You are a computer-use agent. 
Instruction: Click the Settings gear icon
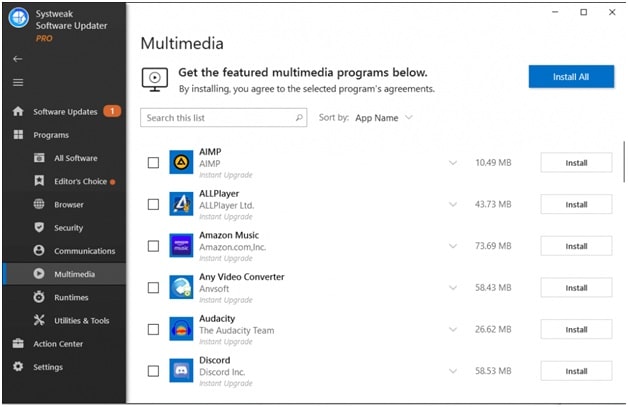(x=18, y=367)
